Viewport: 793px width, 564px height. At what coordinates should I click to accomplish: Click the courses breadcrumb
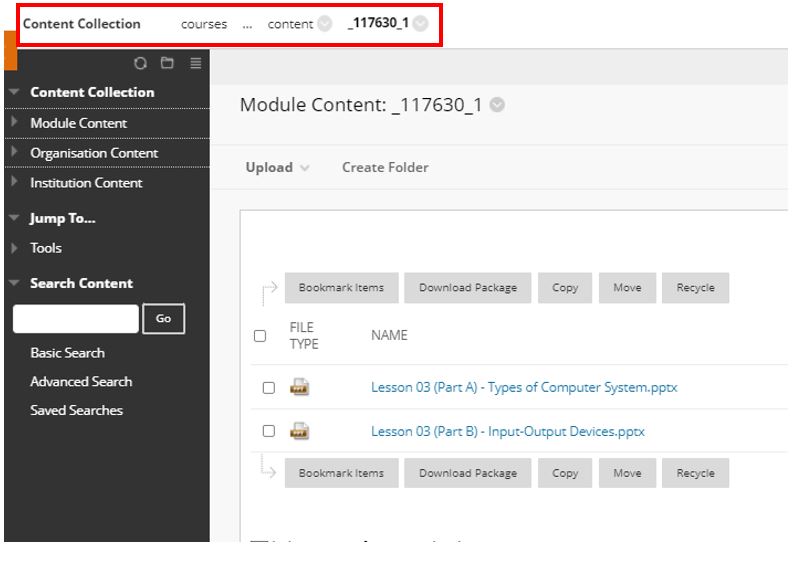[204, 24]
